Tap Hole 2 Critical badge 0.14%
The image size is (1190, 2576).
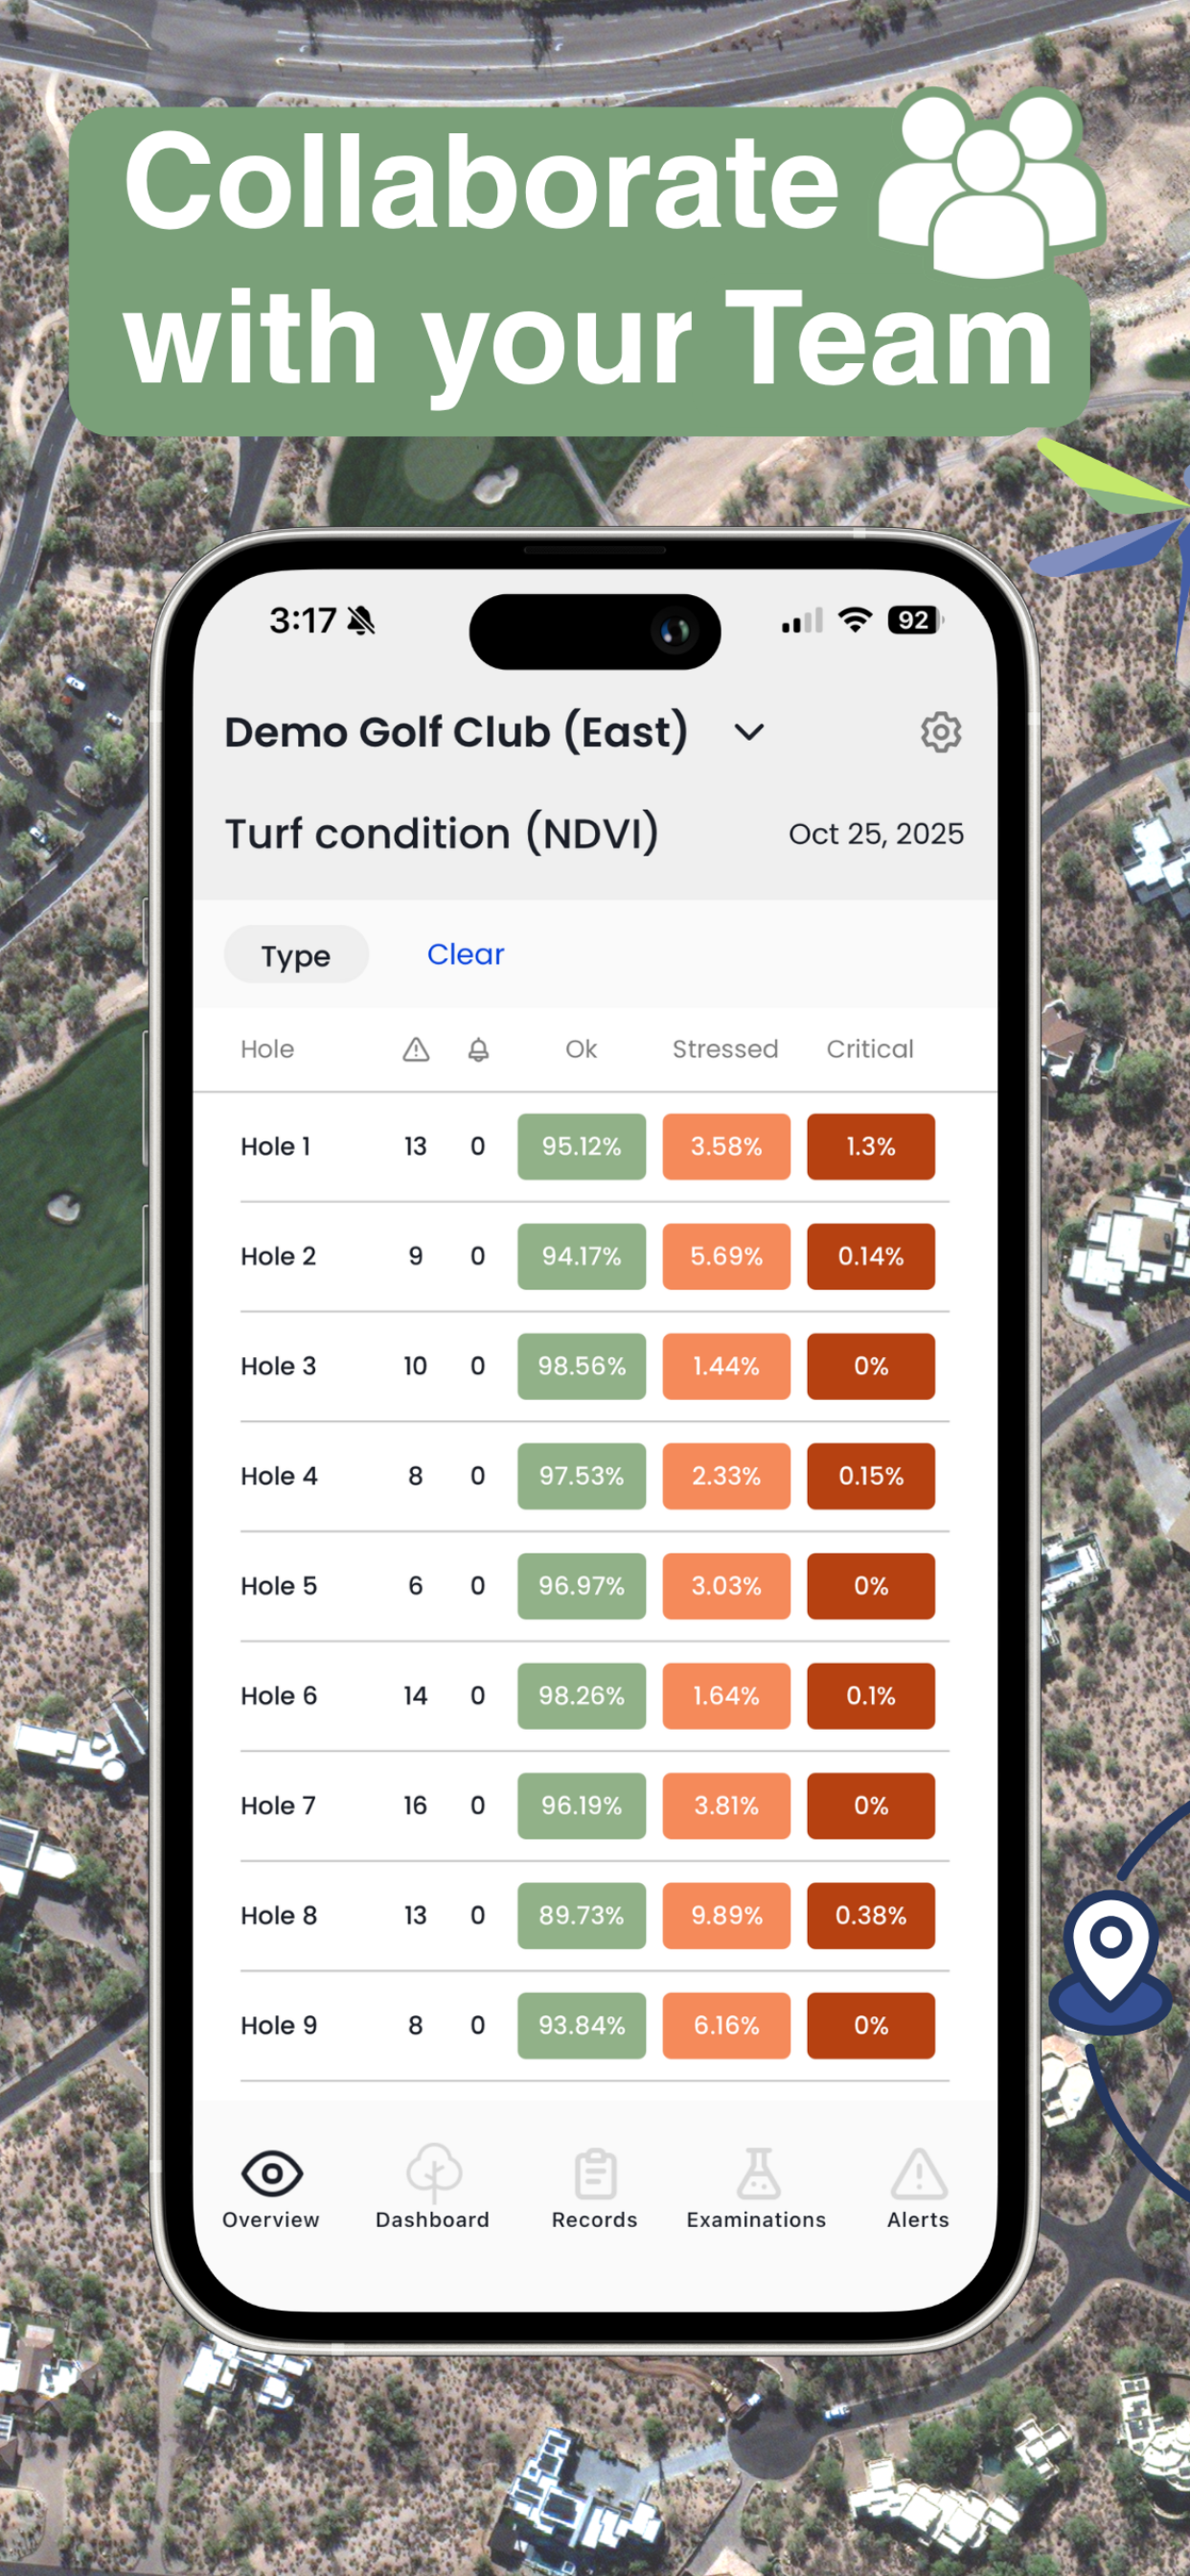point(871,1257)
